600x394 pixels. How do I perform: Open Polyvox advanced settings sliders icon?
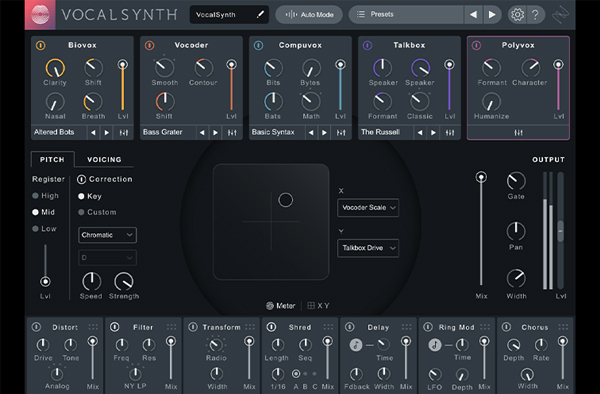click(x=518, y=132)
